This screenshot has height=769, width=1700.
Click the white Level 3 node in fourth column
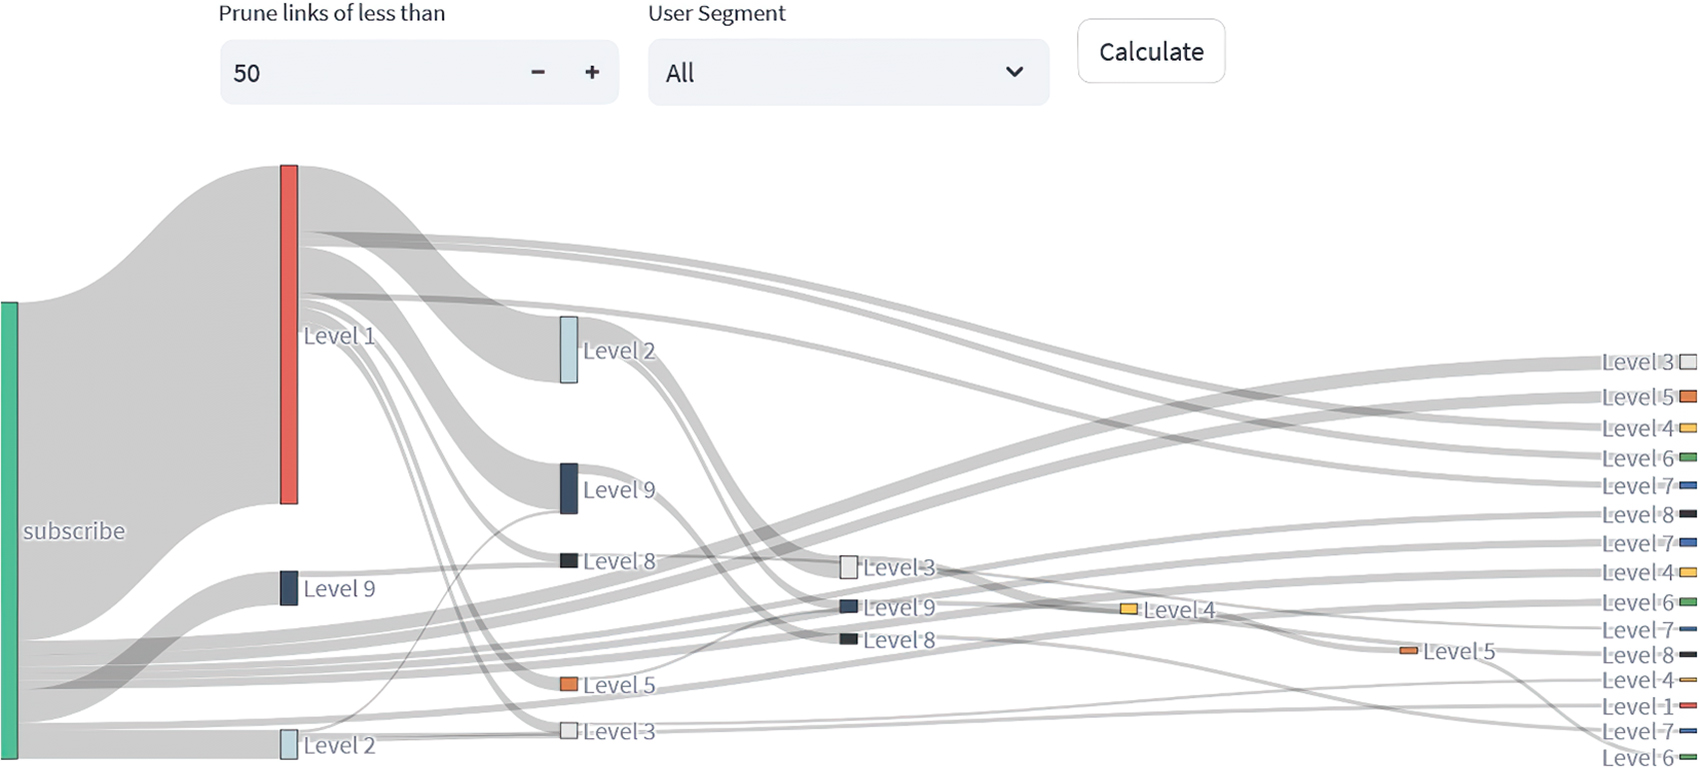849,567
